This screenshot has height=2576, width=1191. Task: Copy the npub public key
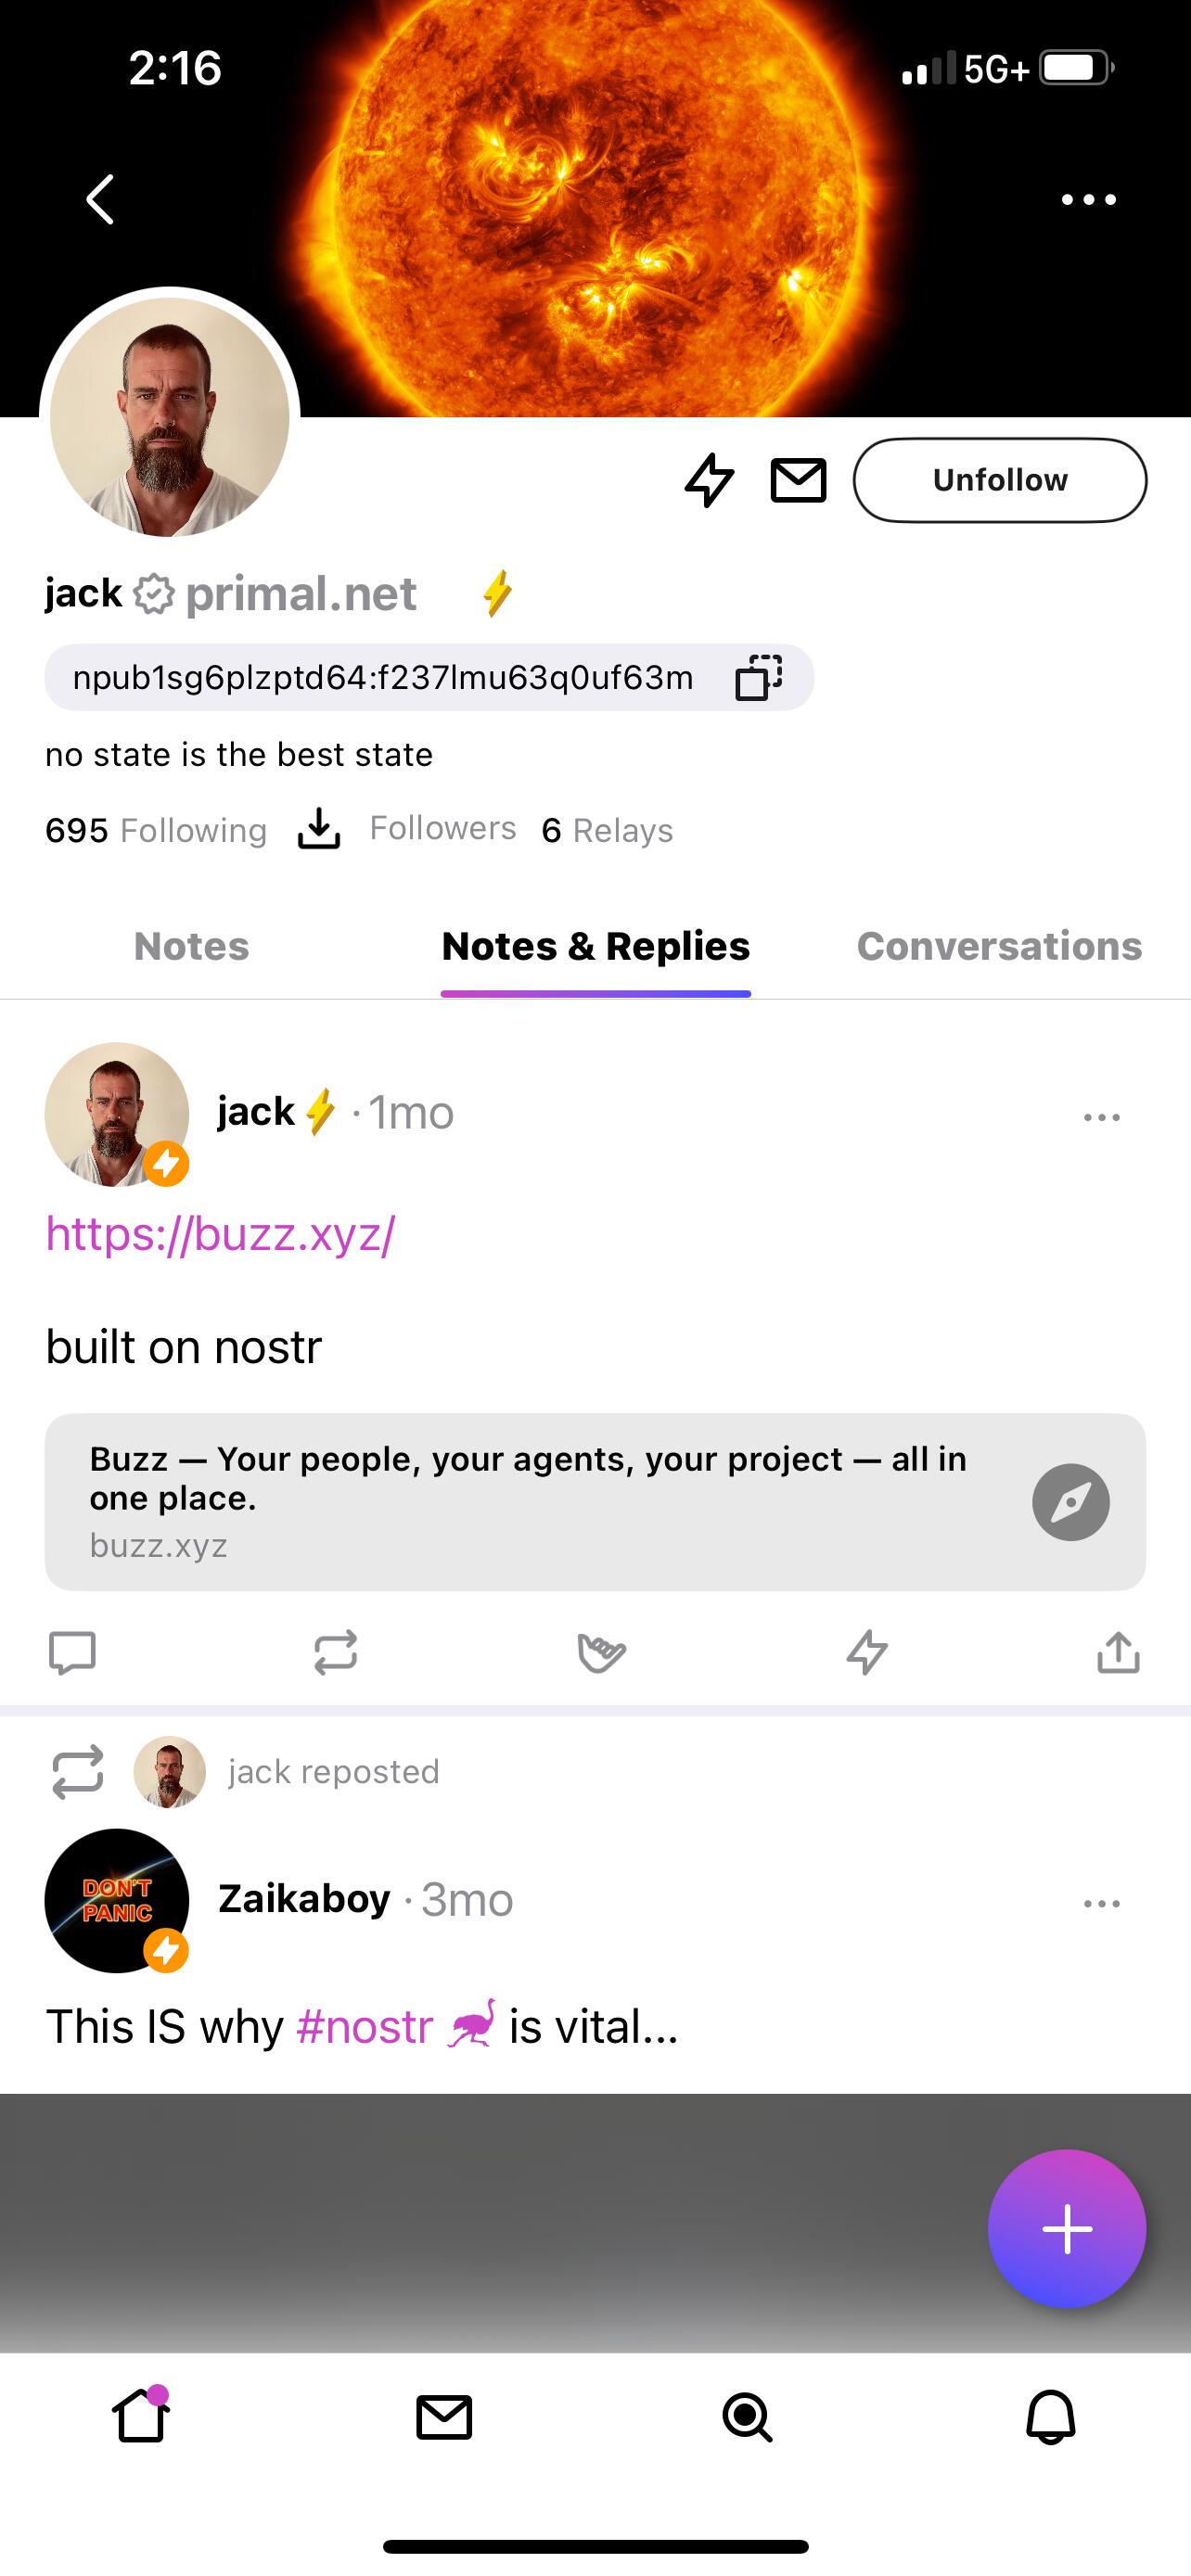click(758, 677)
